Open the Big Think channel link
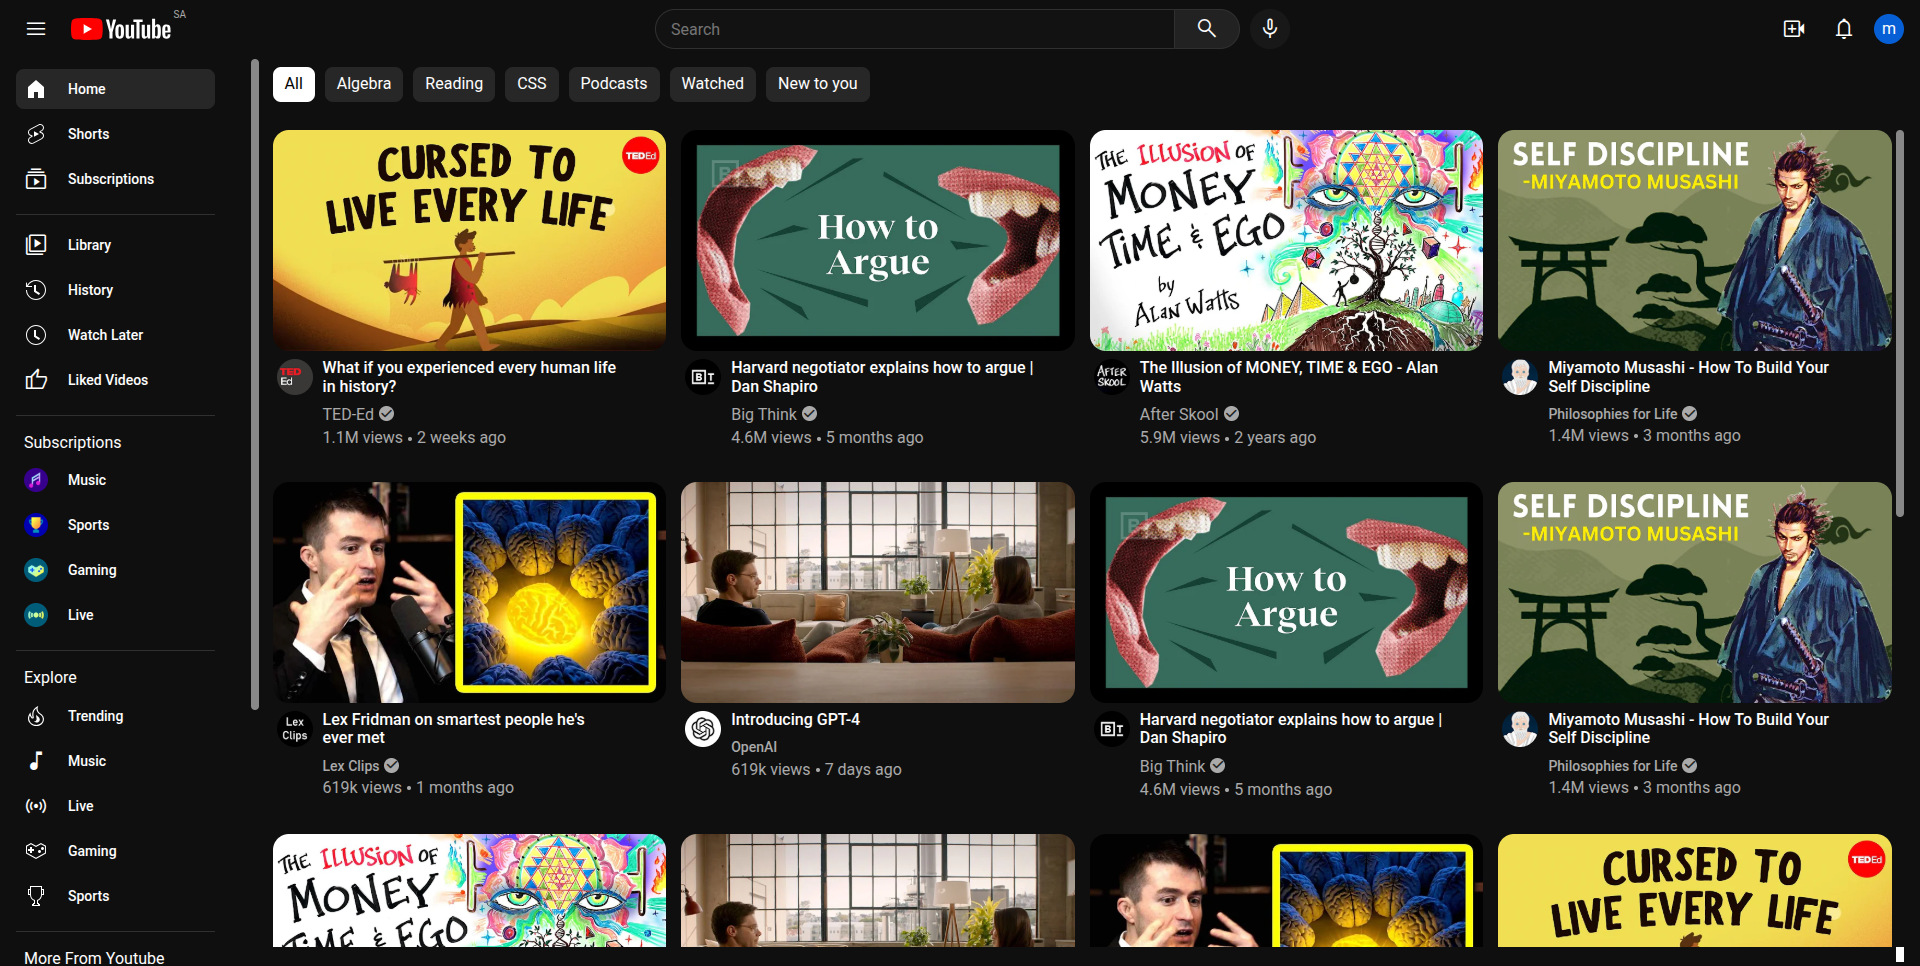The width and height of the screenshot is (1920, 966). pos(764,414)
